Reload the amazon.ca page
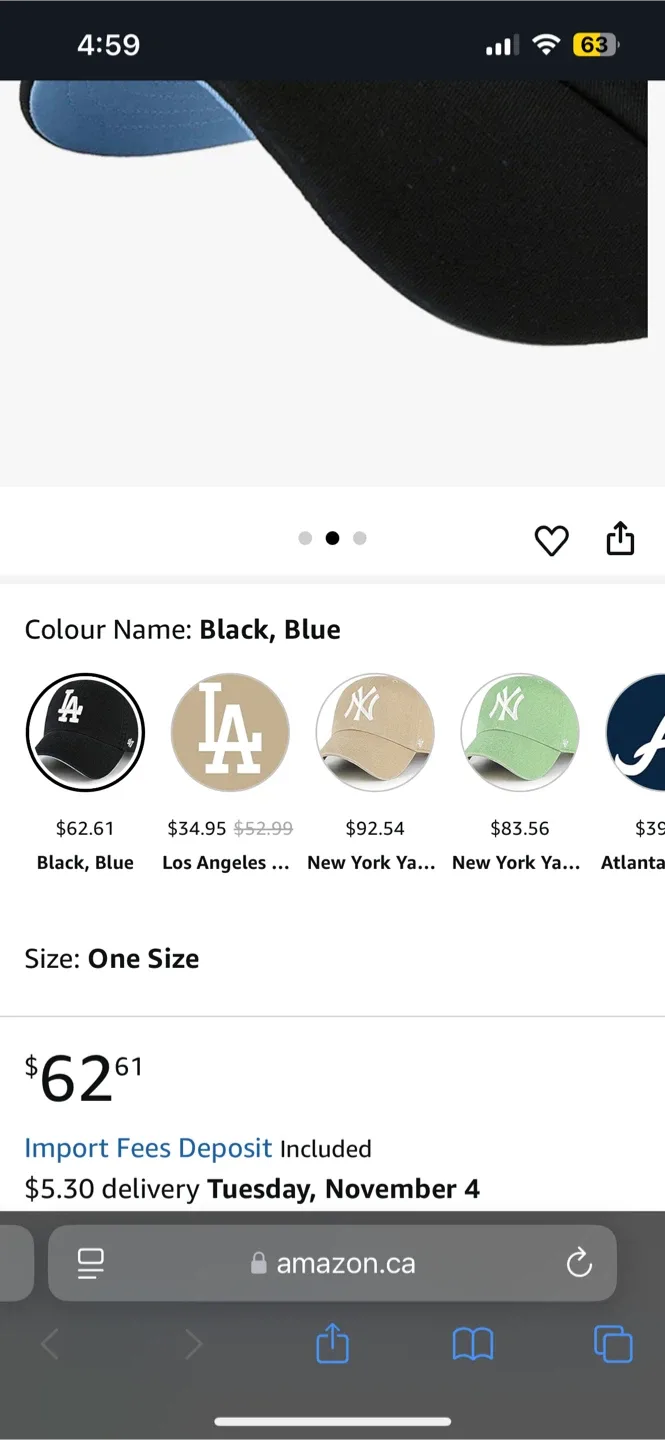This screenshot has width=665, height=1440. click(x=579, y=1263)
